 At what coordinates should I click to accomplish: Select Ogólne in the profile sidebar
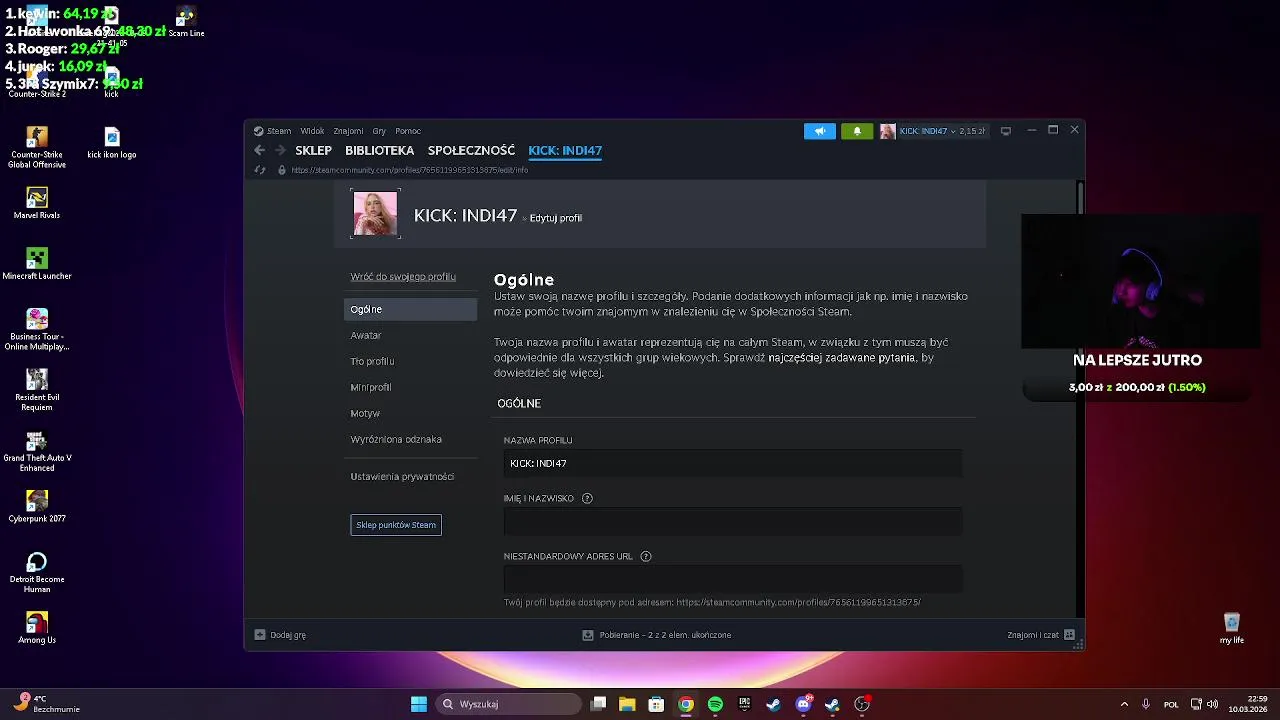point(411,309)
